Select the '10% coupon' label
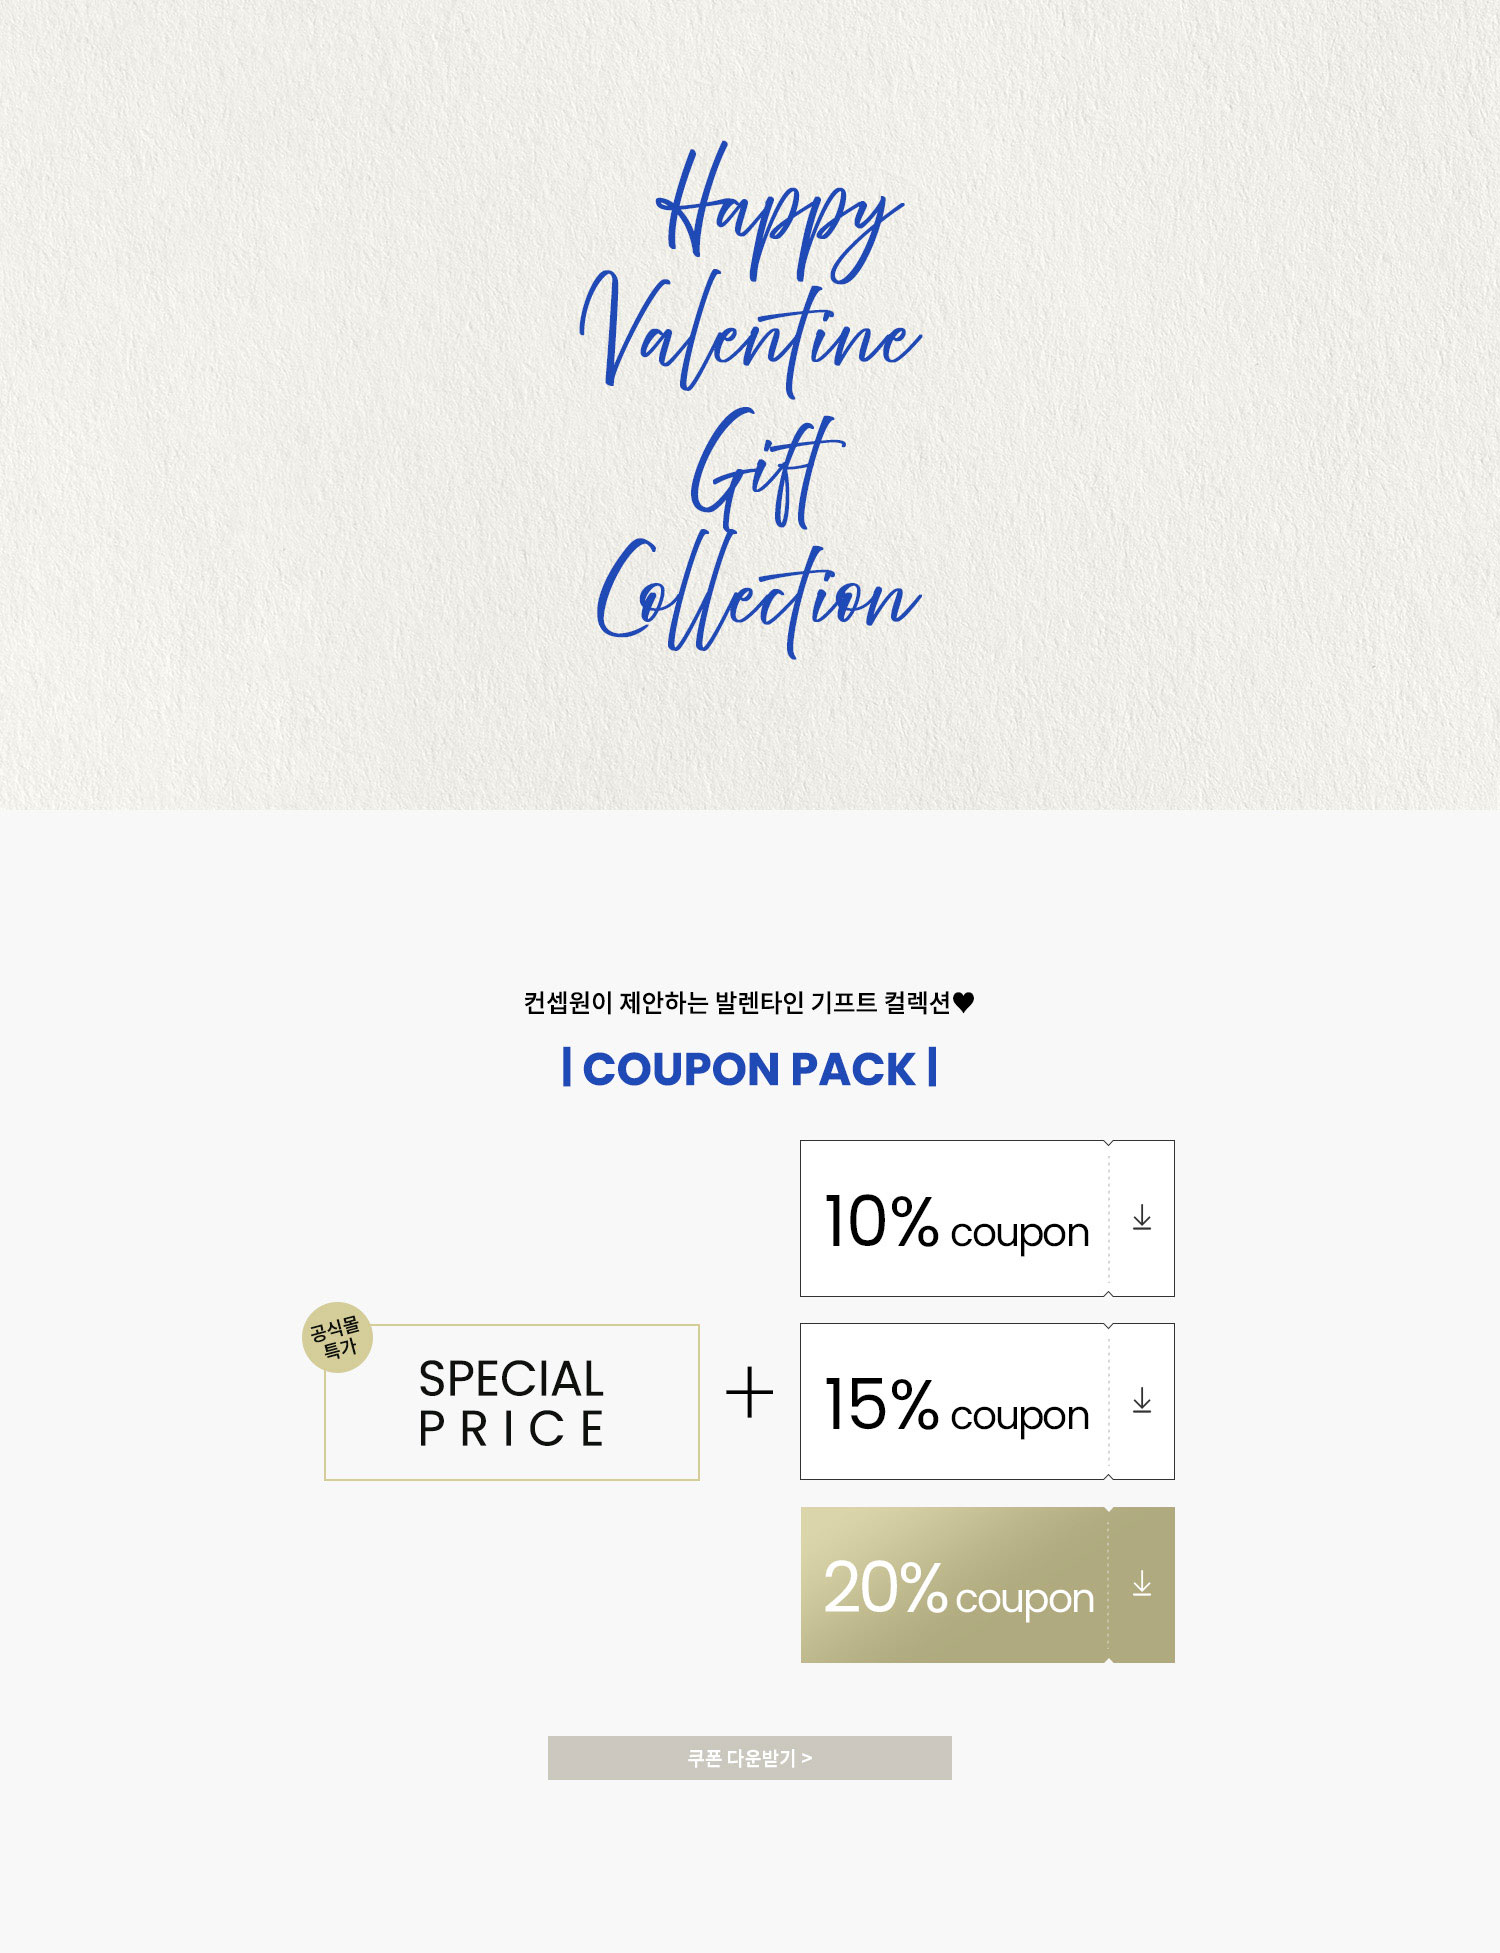The height and width of the screenshot is (1953, 1500). (956, 1222)
